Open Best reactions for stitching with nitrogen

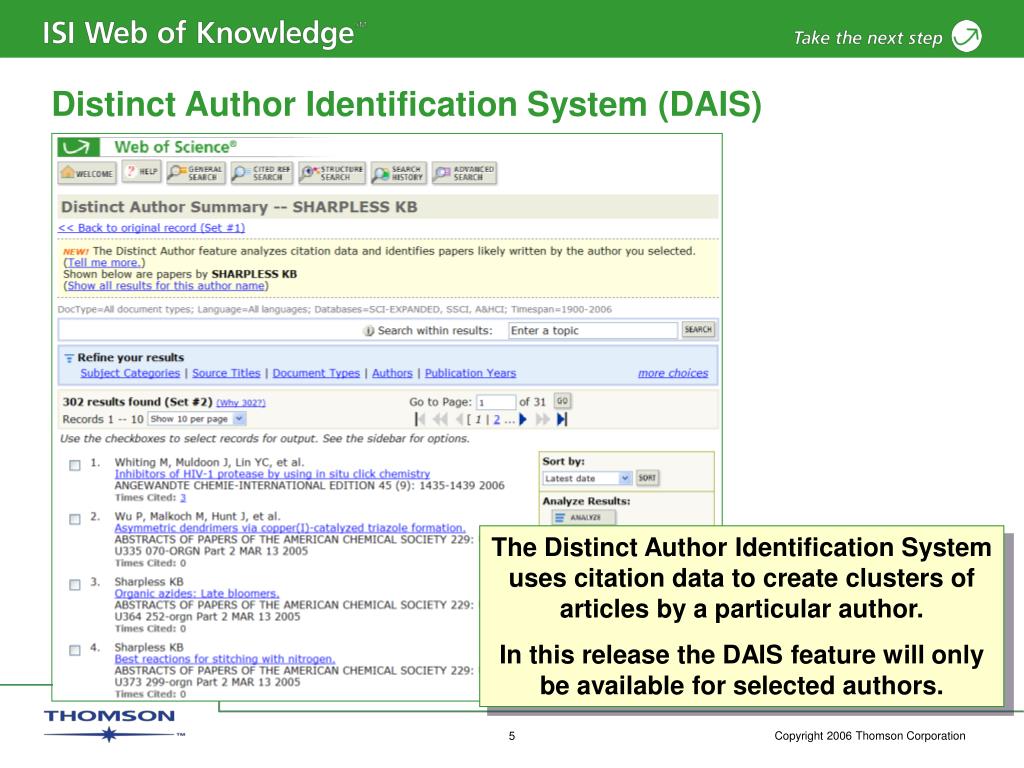click(x=225, y=659)
